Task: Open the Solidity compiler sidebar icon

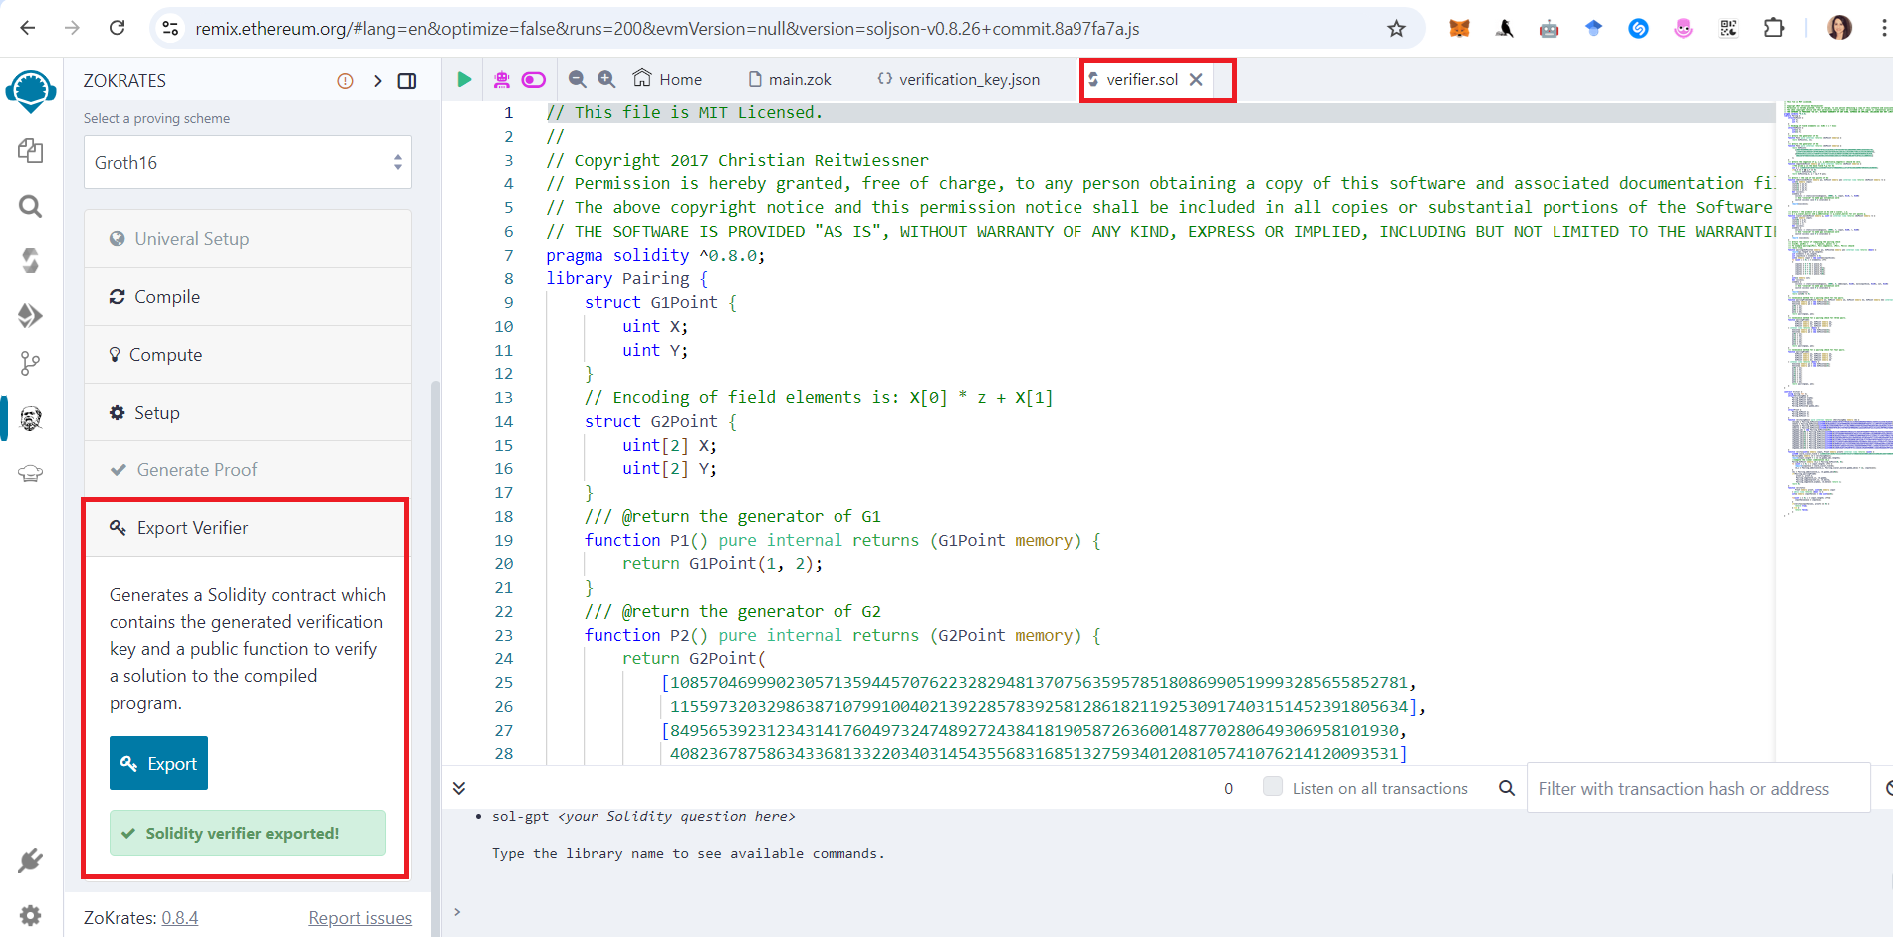Action: (x=31, y=261)
